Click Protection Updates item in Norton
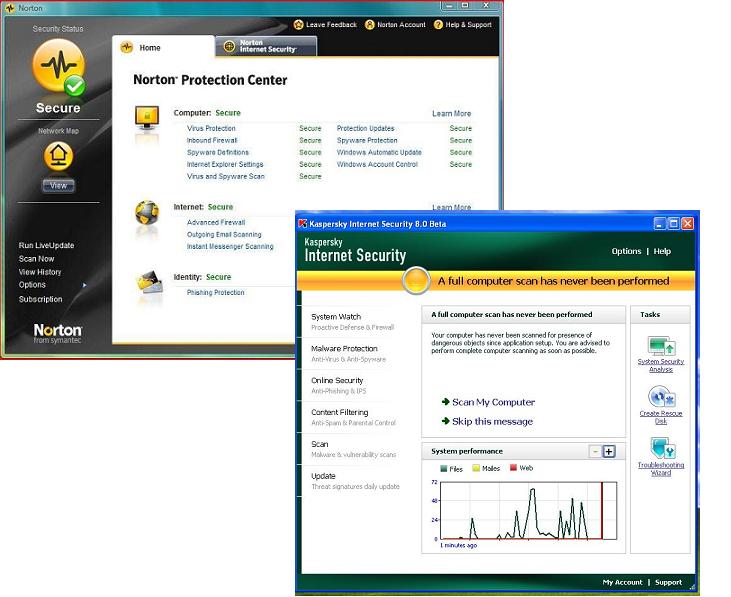731x597 pixels. point(366,128)
